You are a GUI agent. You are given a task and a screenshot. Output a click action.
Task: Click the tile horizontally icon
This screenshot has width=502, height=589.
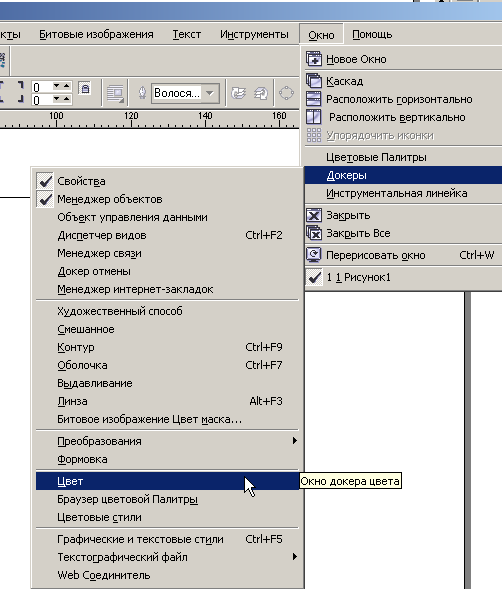(x=314, y=99)
